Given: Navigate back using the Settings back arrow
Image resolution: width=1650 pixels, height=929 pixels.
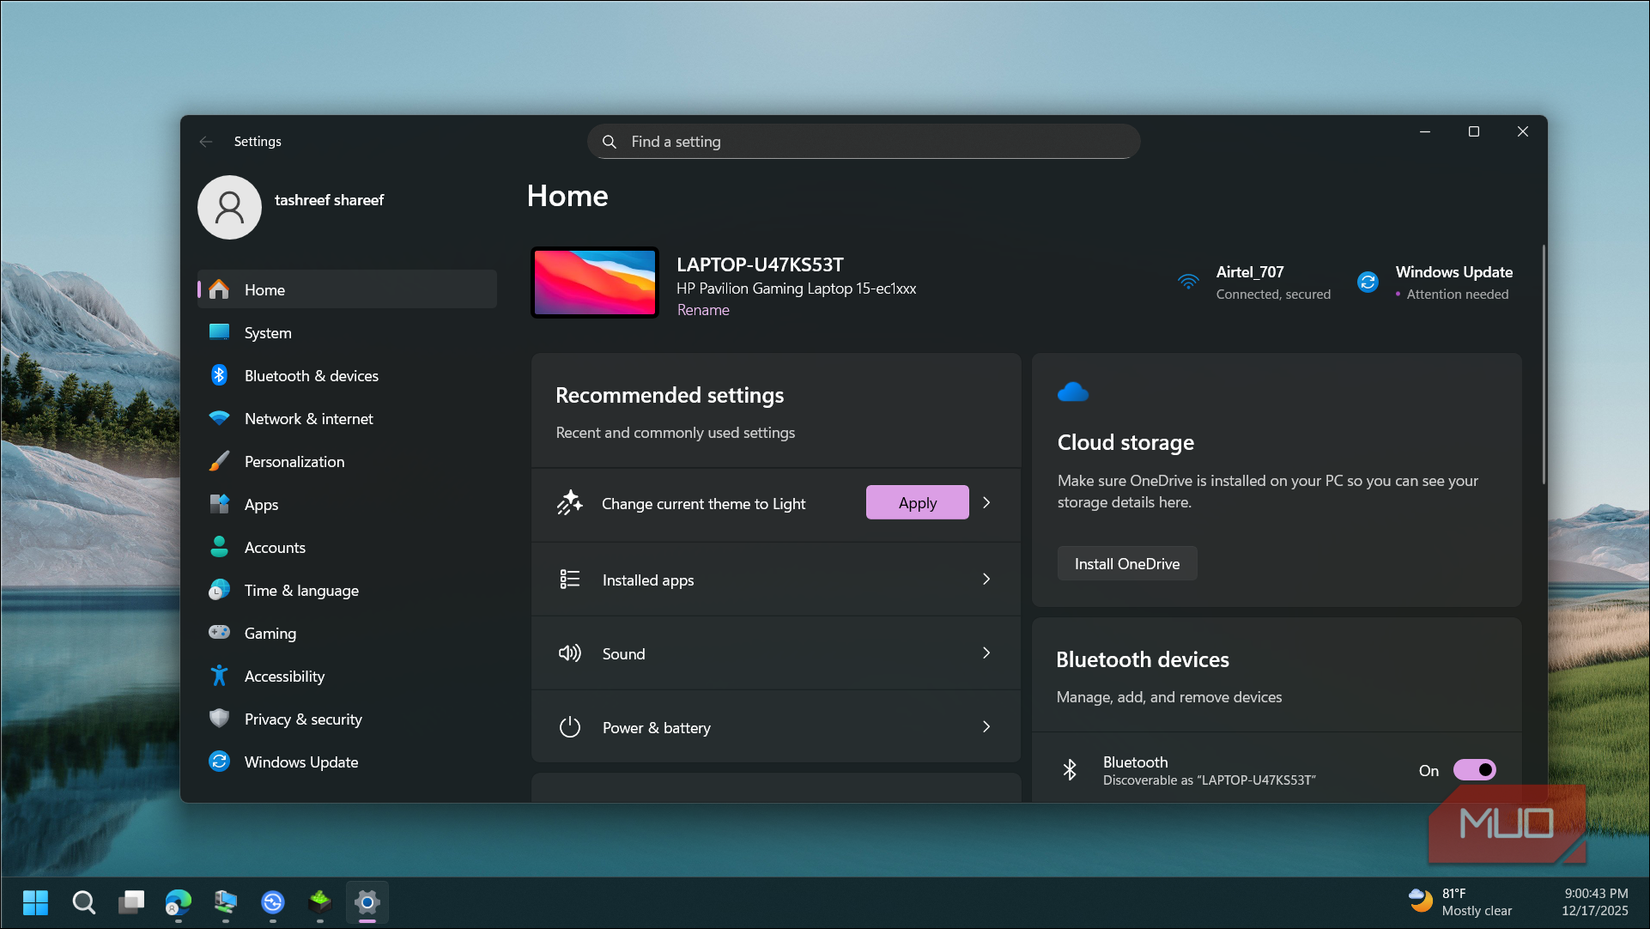Looking at the screenshot, I should (205, 141).
